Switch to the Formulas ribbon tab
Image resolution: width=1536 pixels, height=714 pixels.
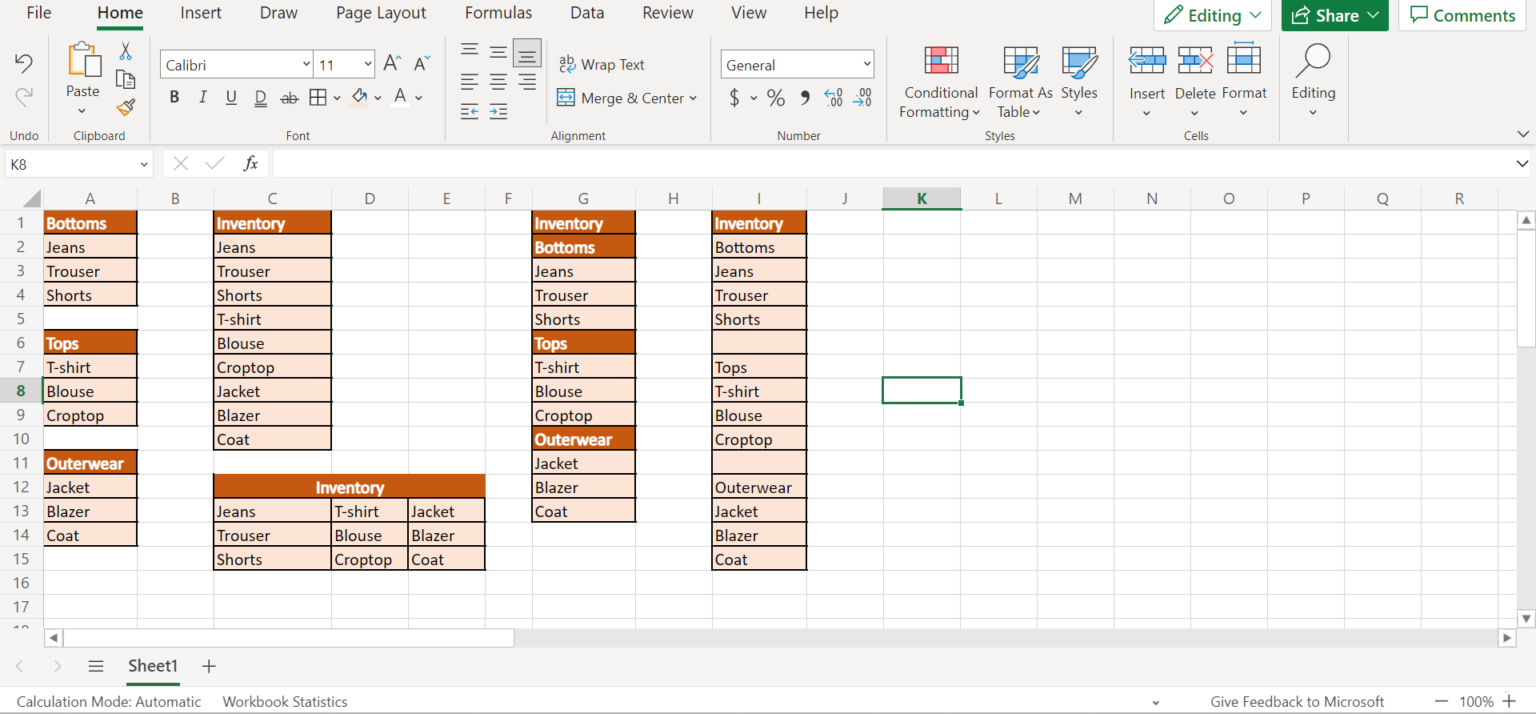498,13
